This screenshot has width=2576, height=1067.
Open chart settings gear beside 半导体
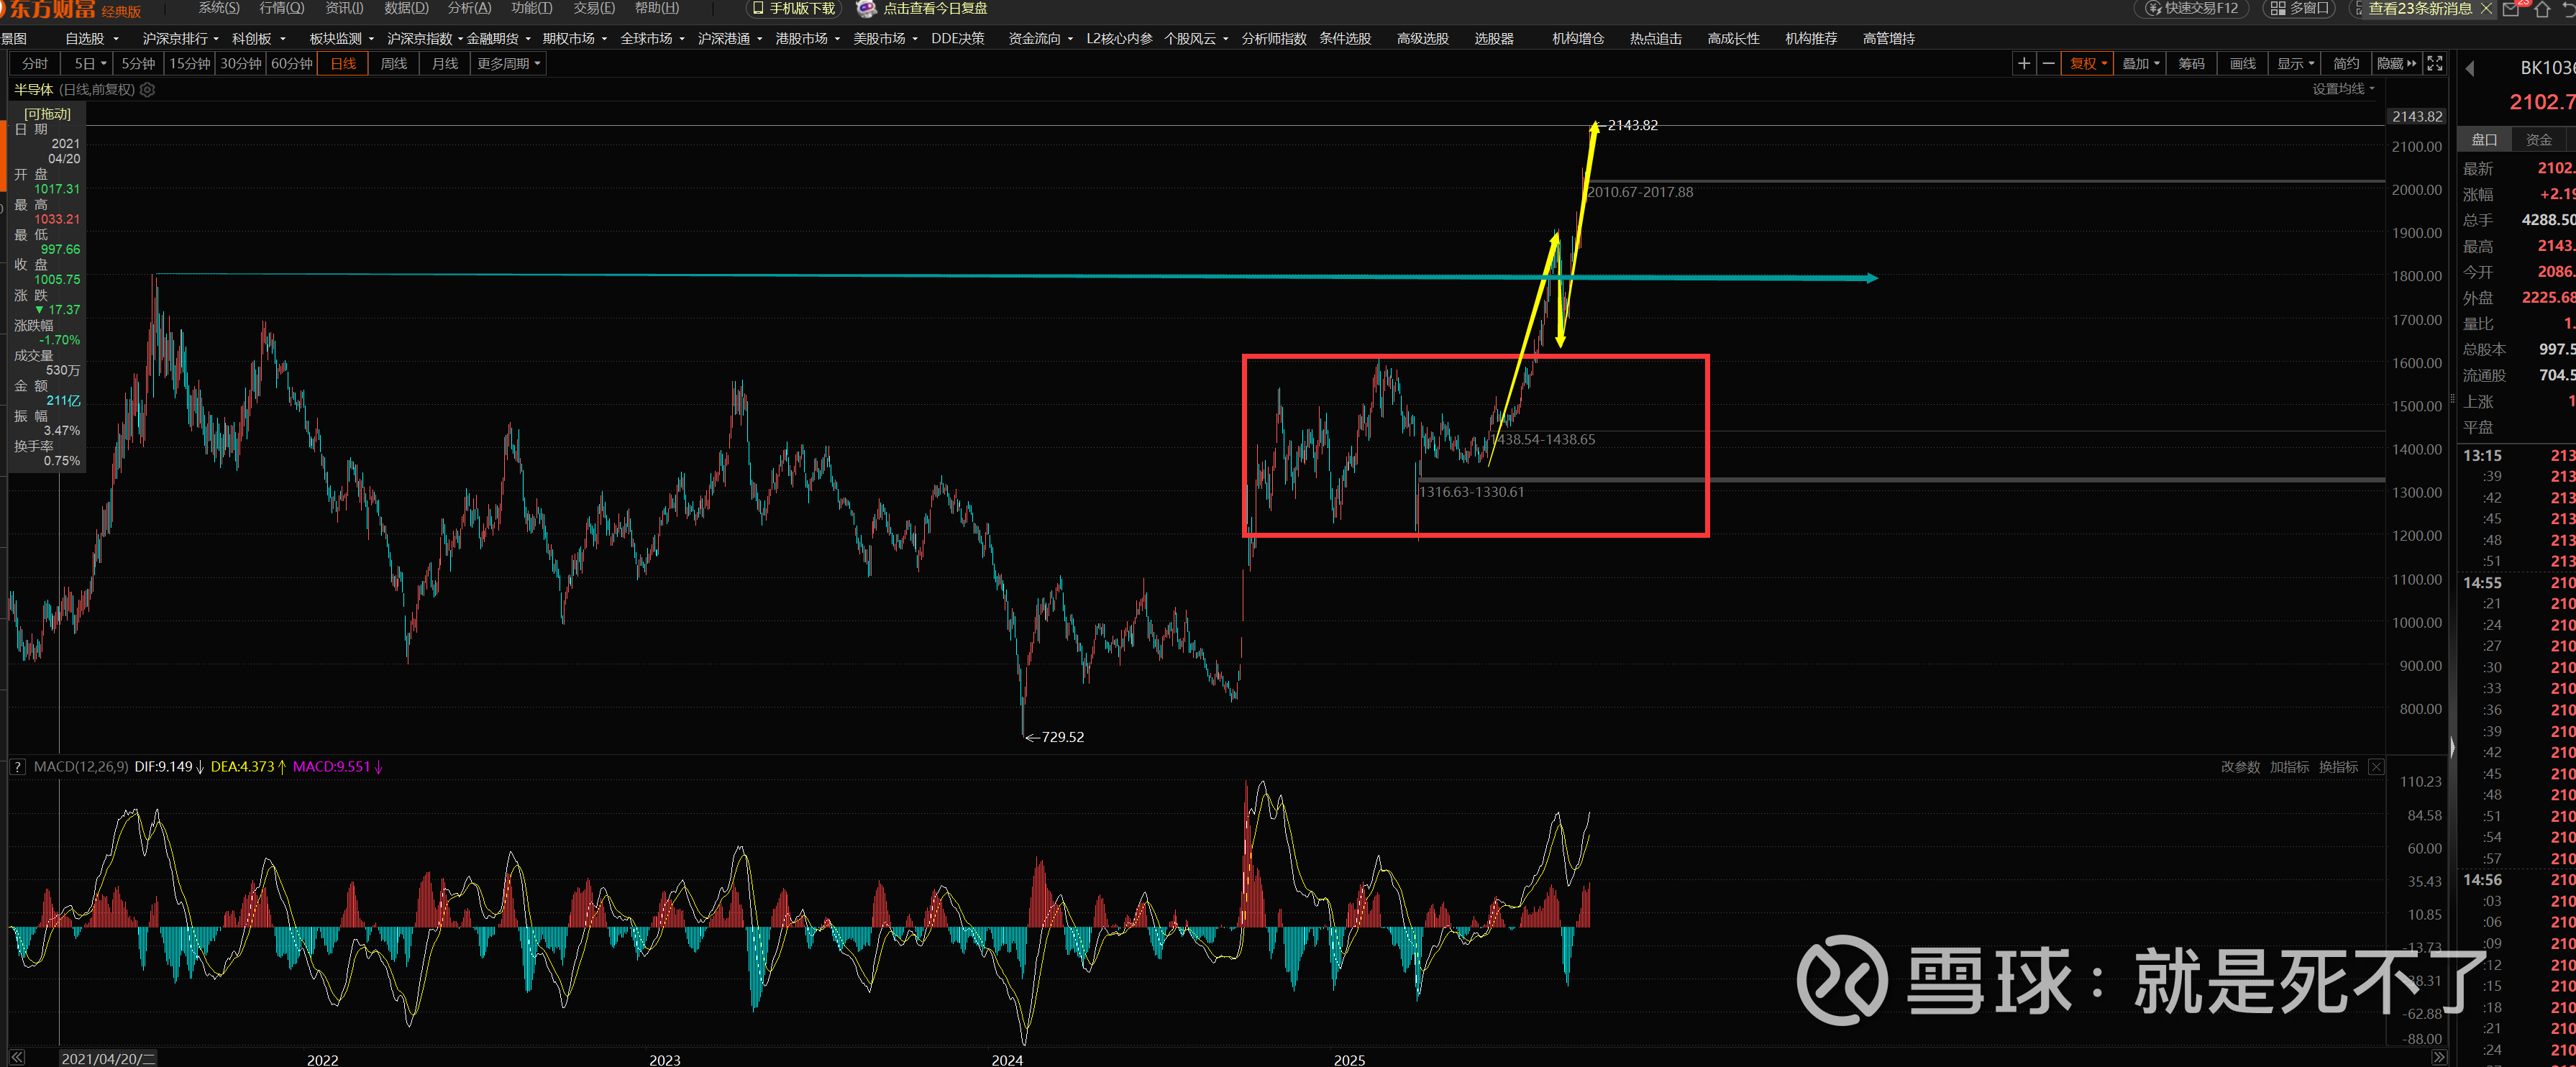pyautogui.click(x=148, y=90)
